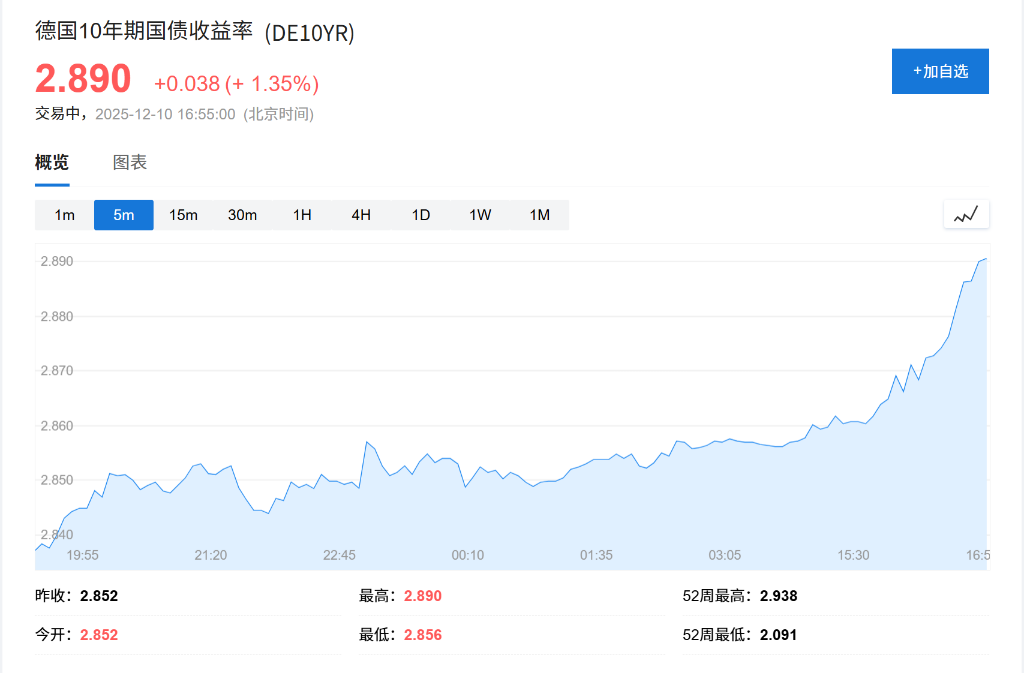Image resolution: width=1024 pixels, height=673 pixels.
Task: Add DE10YR to watchlist with +加自选
Action: tap(940, 71)
